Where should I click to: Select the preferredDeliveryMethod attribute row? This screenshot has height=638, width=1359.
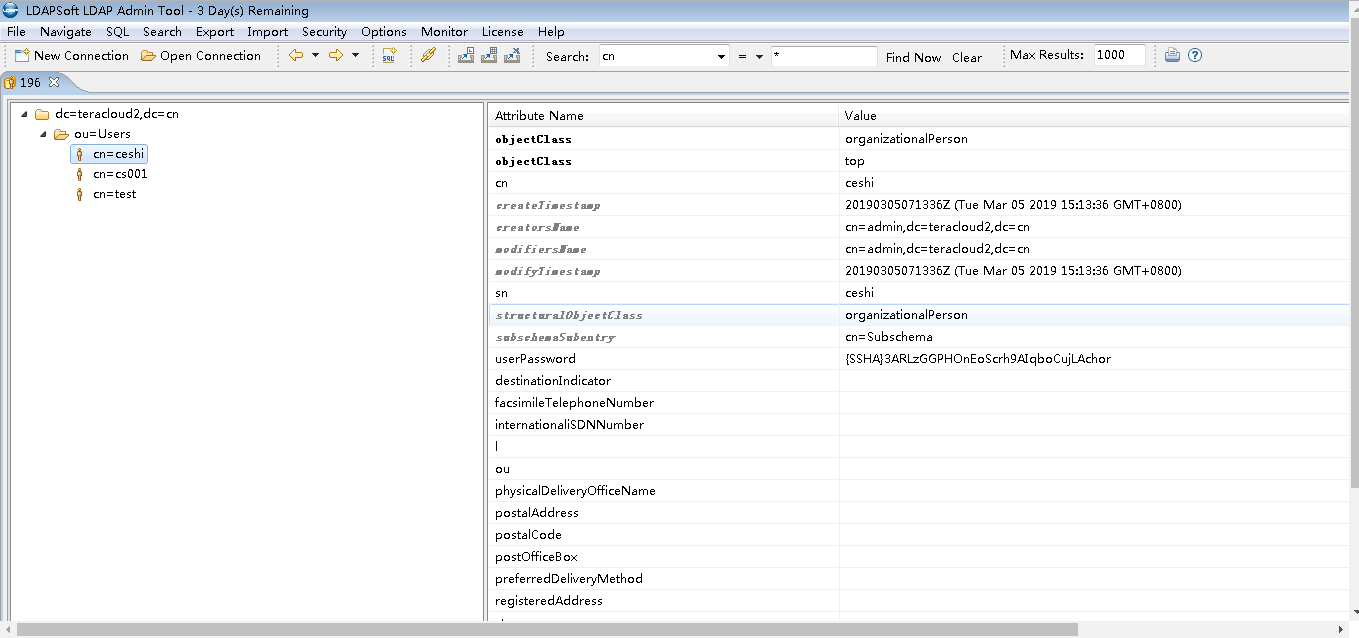pyautogui.click(x=920, y=579)
